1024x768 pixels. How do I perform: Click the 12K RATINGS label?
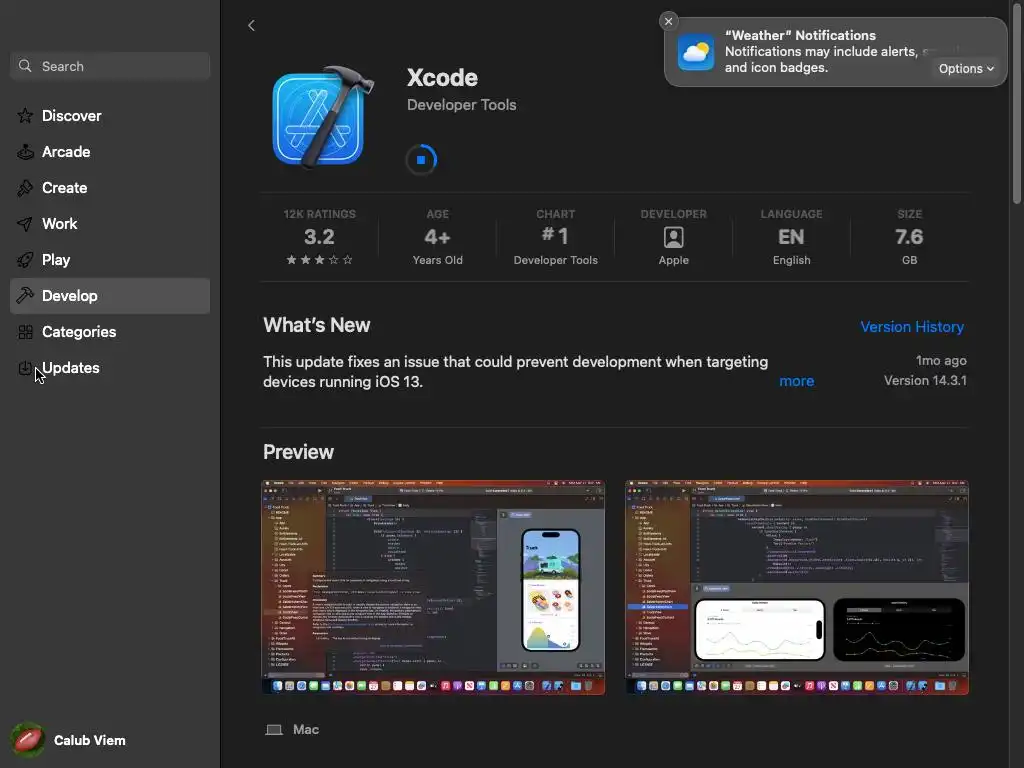319,214
